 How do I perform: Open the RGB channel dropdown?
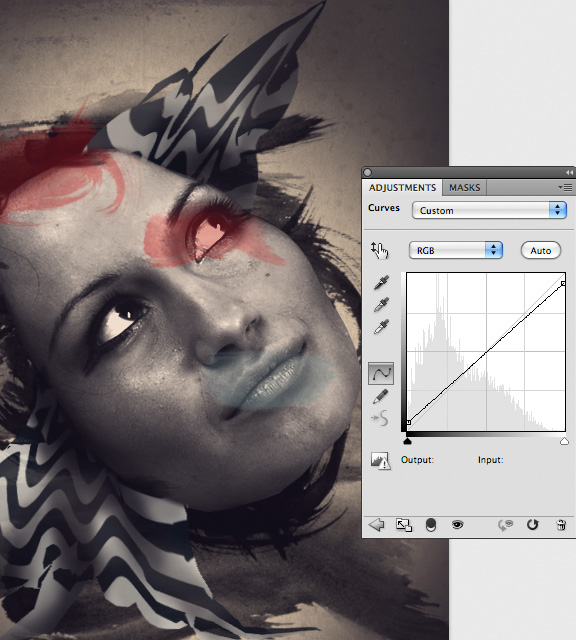tap(456, 250)
